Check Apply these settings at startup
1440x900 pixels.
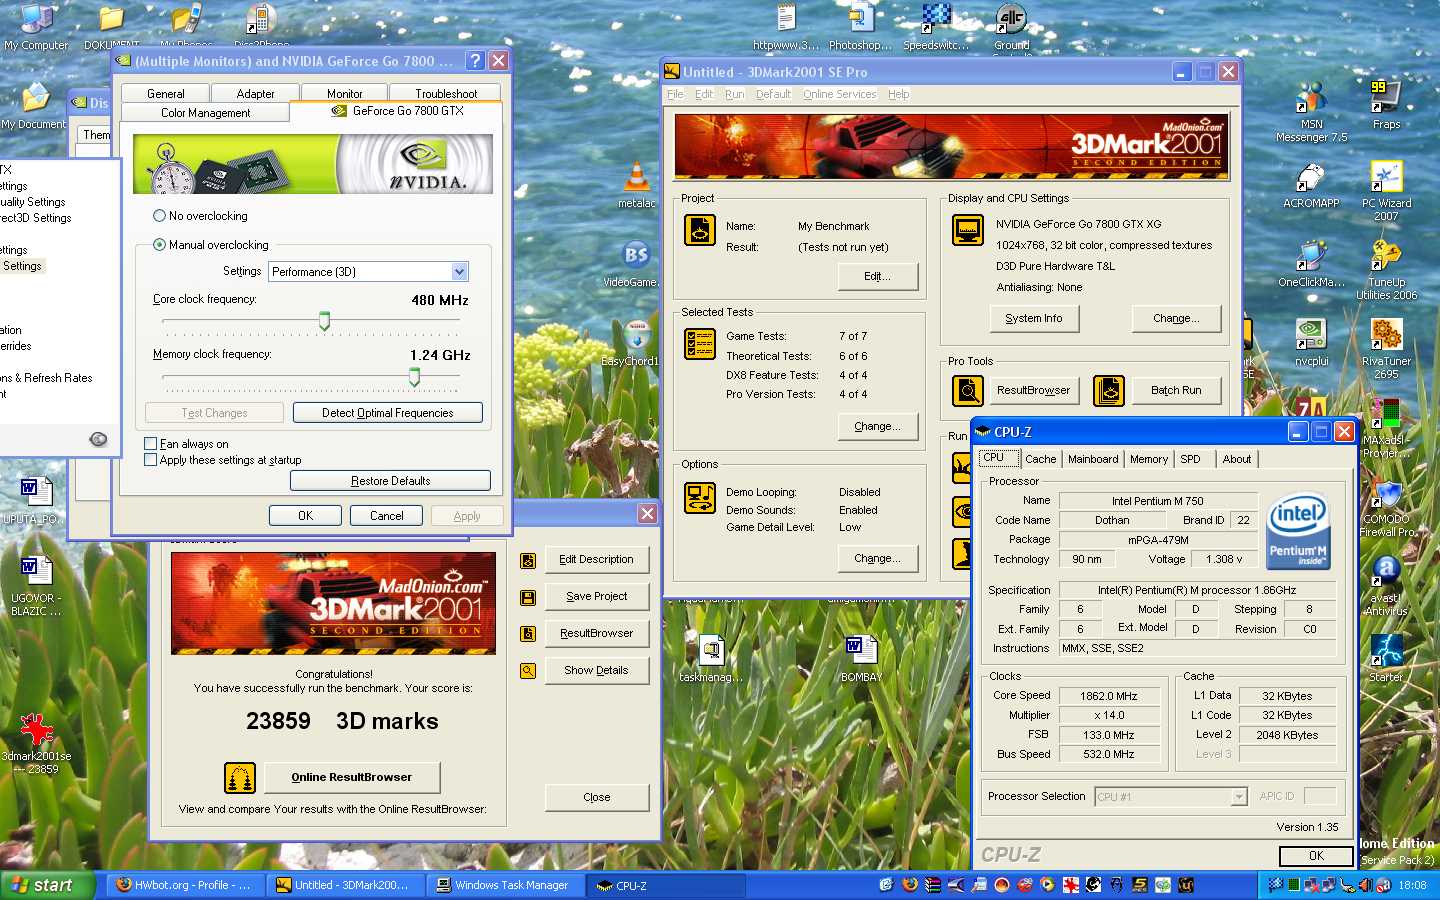click(150, 460)
